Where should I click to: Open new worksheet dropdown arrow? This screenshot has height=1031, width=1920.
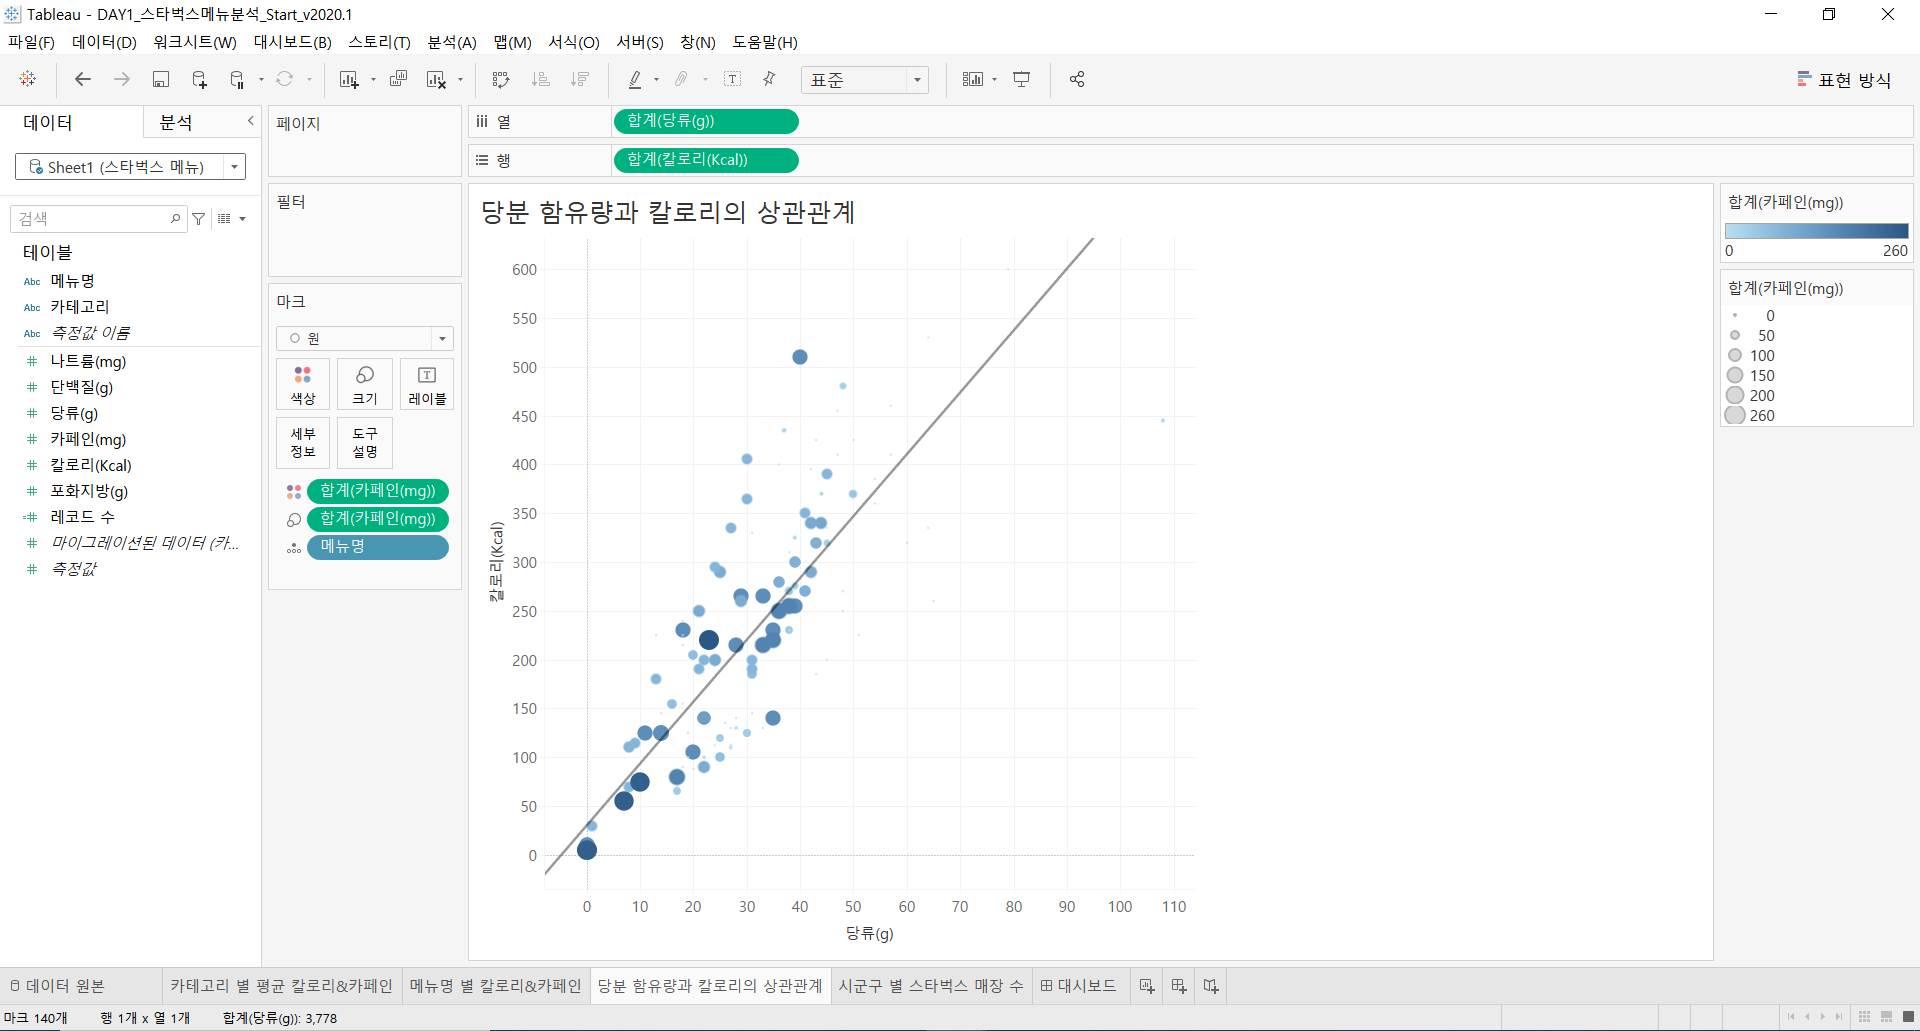(x=373, y=80)
